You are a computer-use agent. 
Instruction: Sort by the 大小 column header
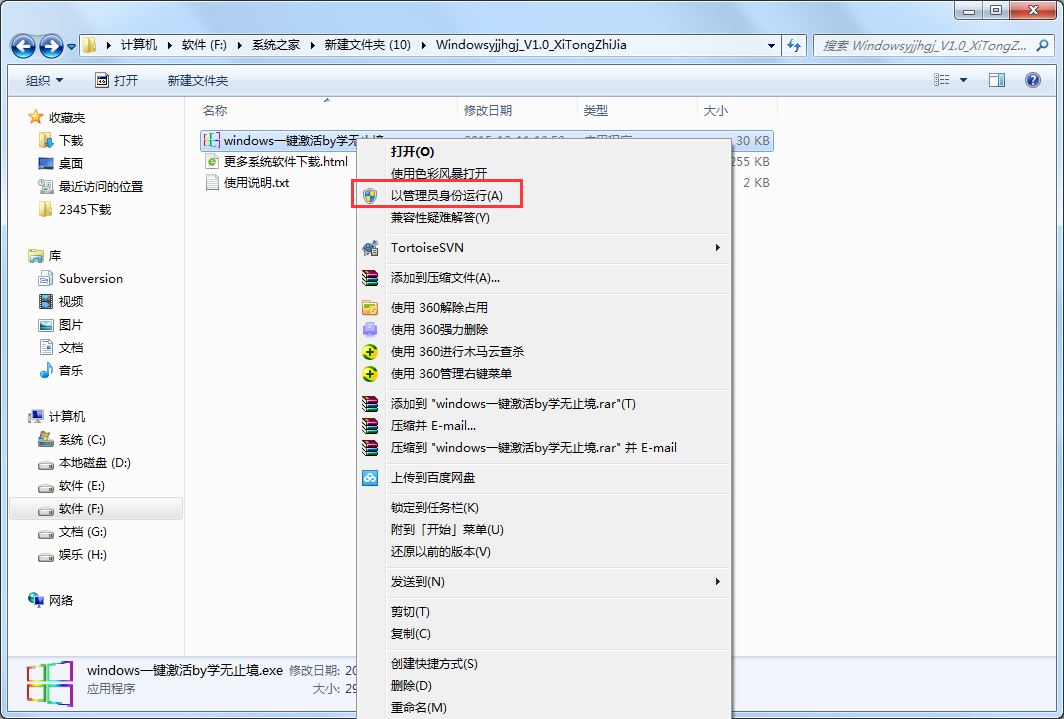(715, 111)
